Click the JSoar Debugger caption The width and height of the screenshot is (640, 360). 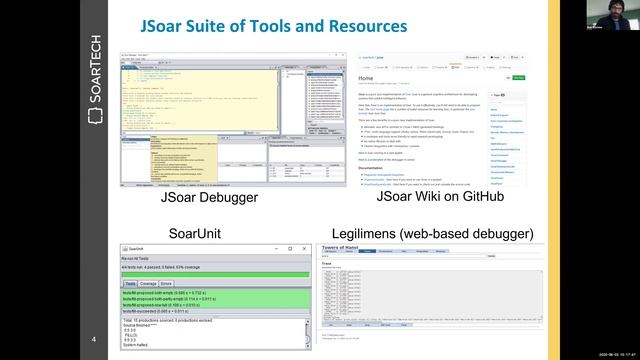(209, 197)
